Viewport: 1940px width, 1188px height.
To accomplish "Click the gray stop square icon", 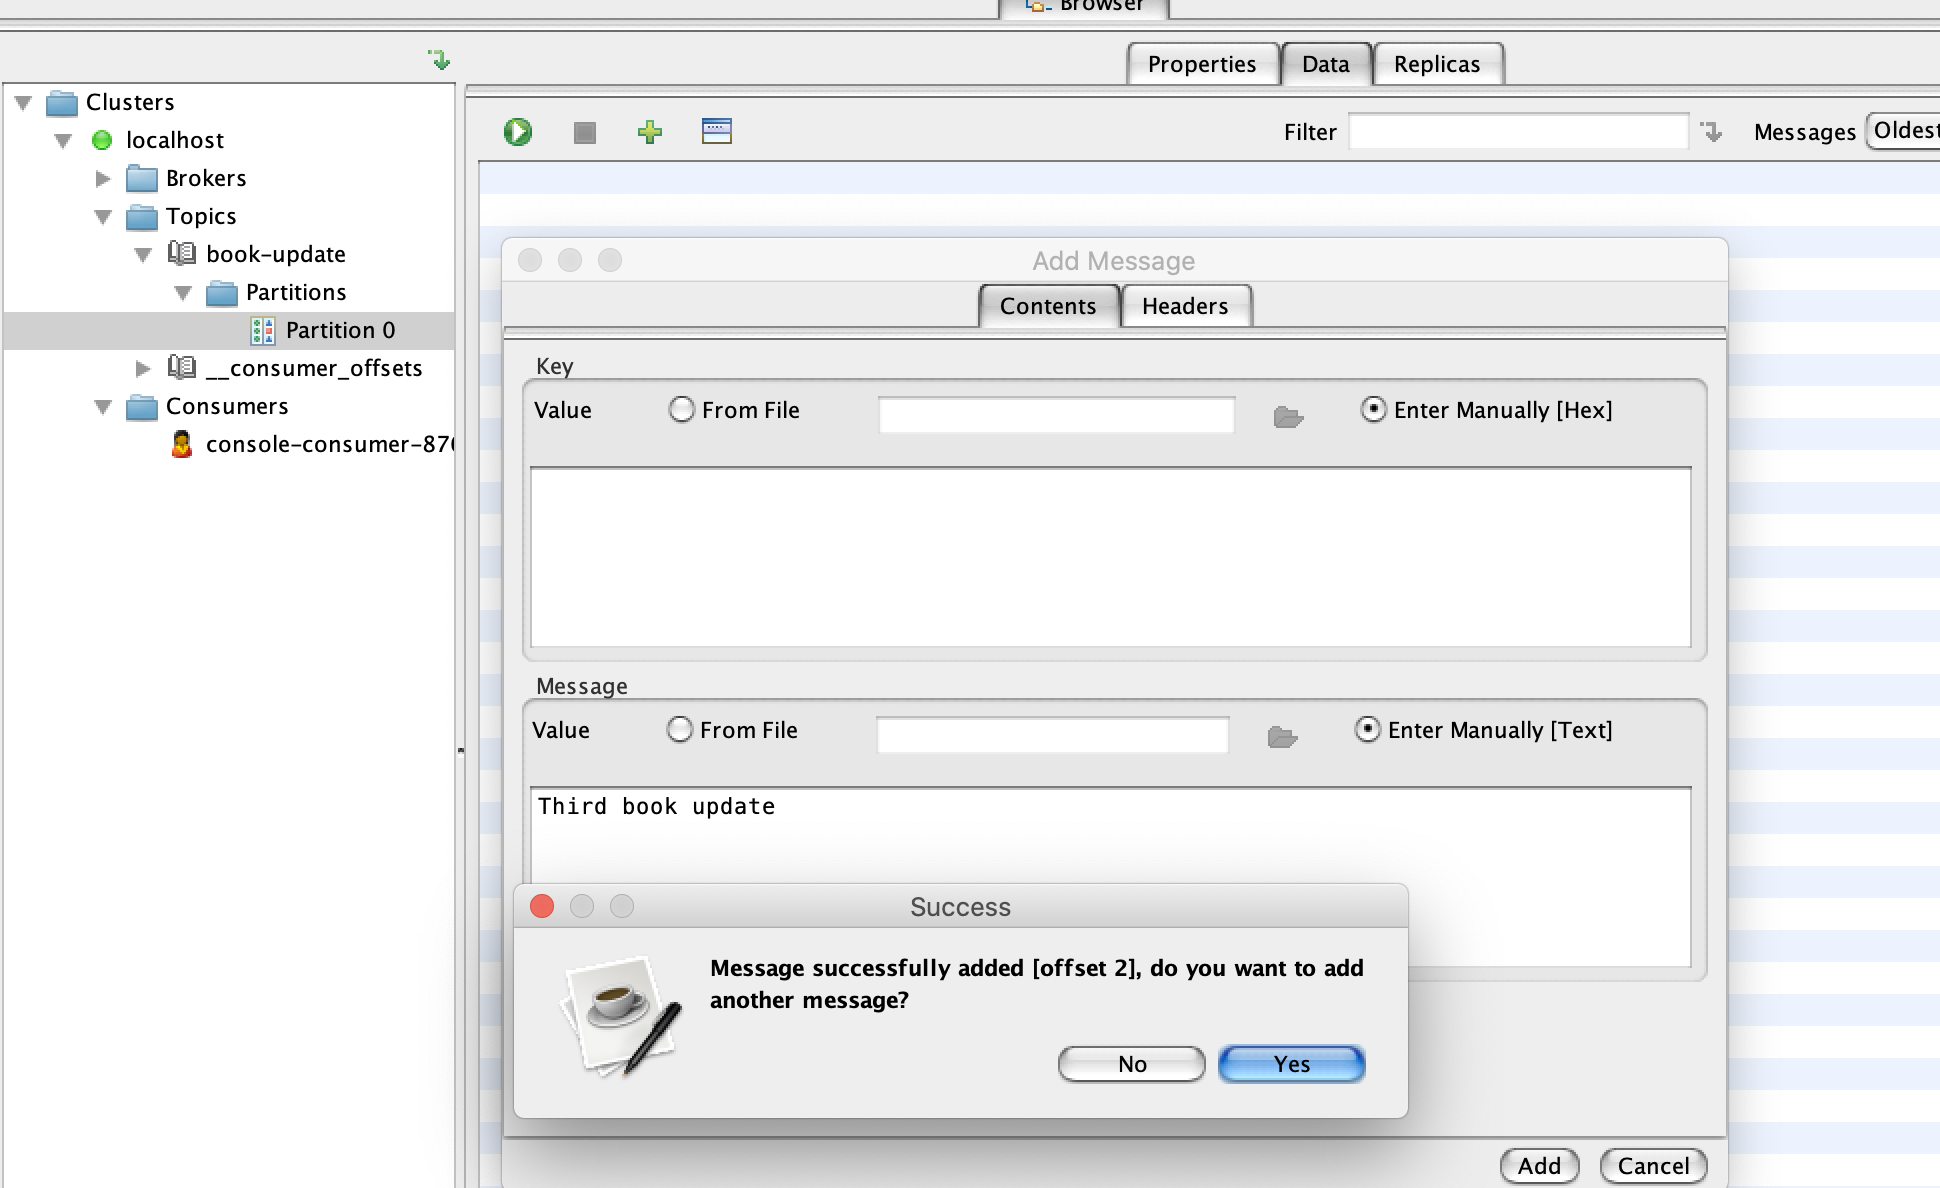I will 585,132.
